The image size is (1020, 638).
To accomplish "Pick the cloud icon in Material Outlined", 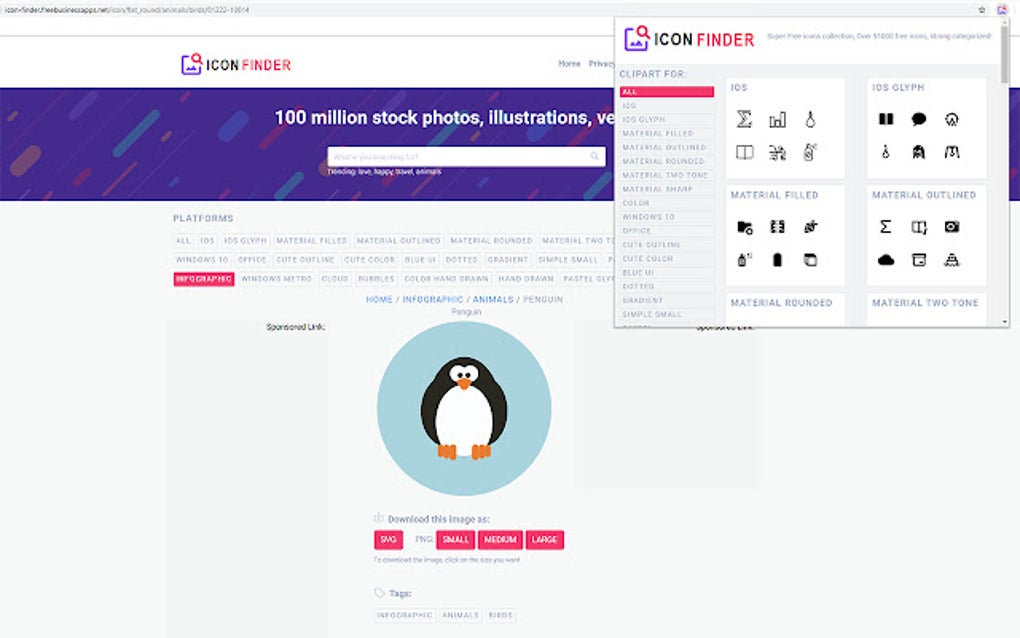I will tap(885, 260).
